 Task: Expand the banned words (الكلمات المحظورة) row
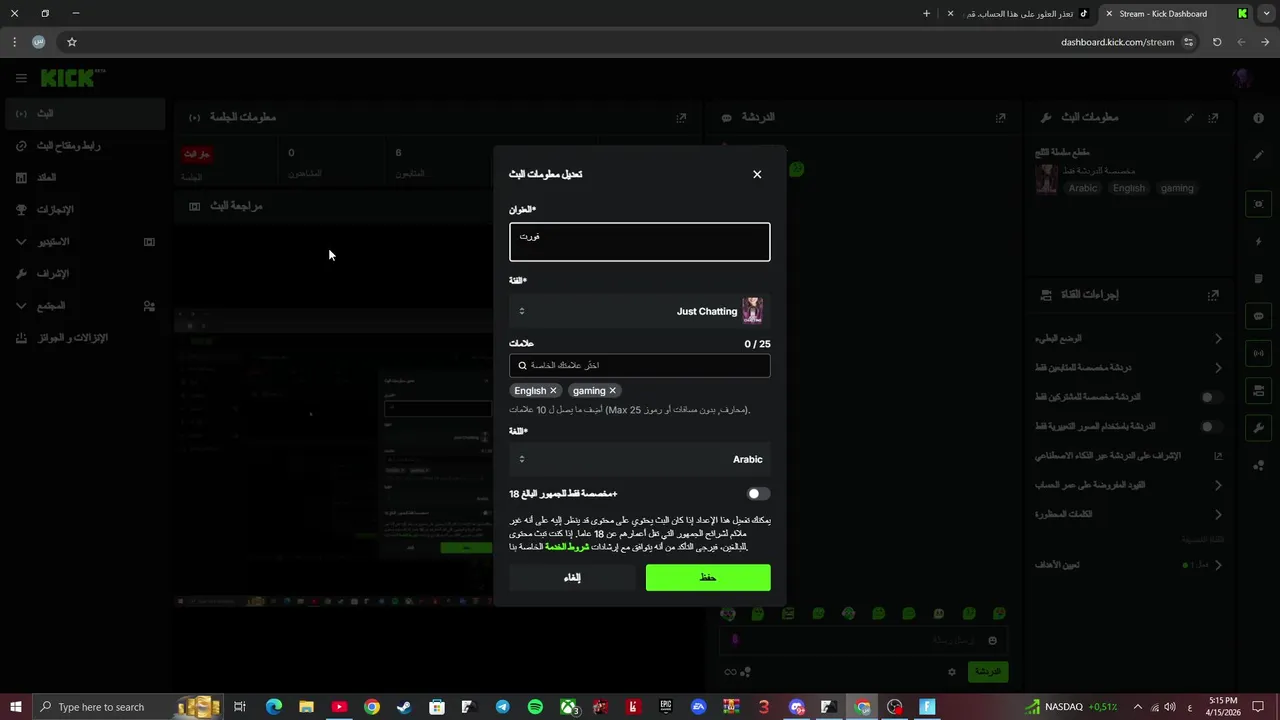tap(1129, 515)
